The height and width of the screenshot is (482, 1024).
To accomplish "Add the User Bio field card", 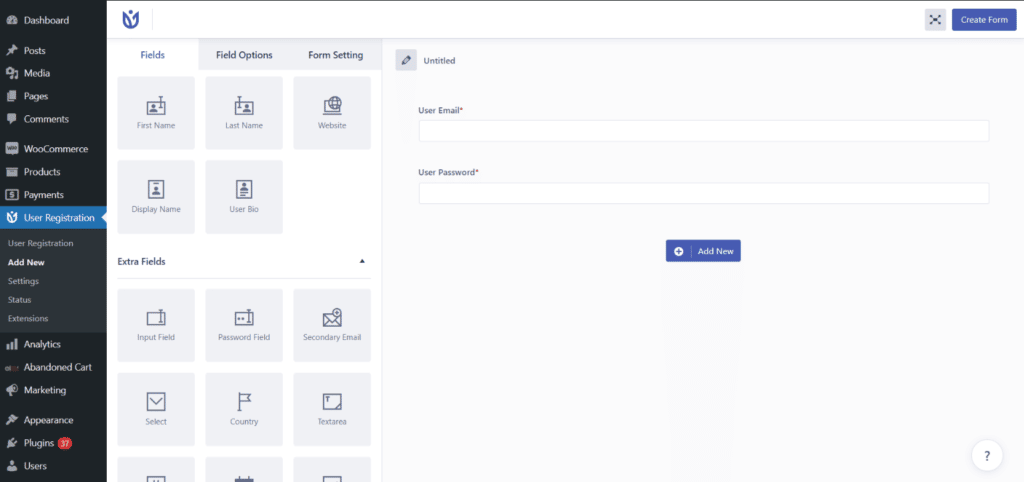I will coord(244,197).
